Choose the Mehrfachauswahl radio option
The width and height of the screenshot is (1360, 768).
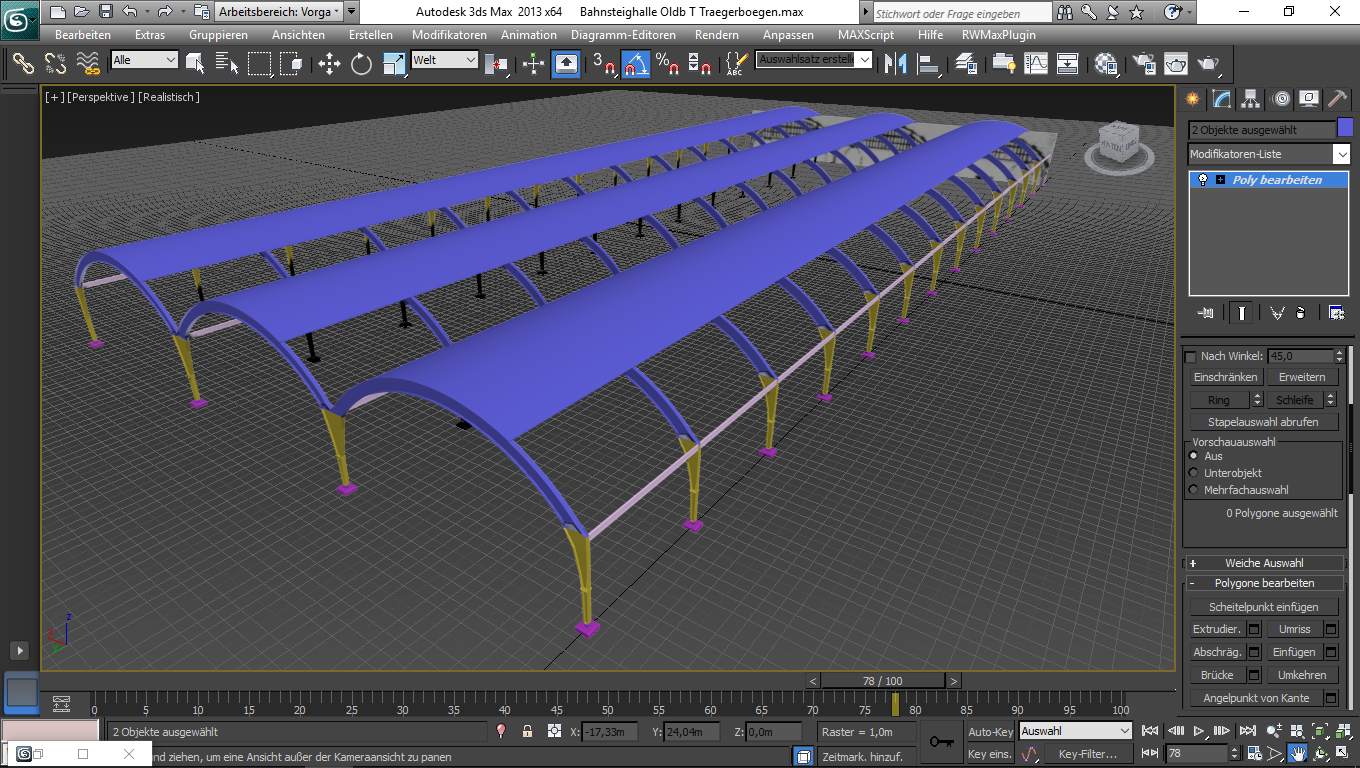(1193, 490)
